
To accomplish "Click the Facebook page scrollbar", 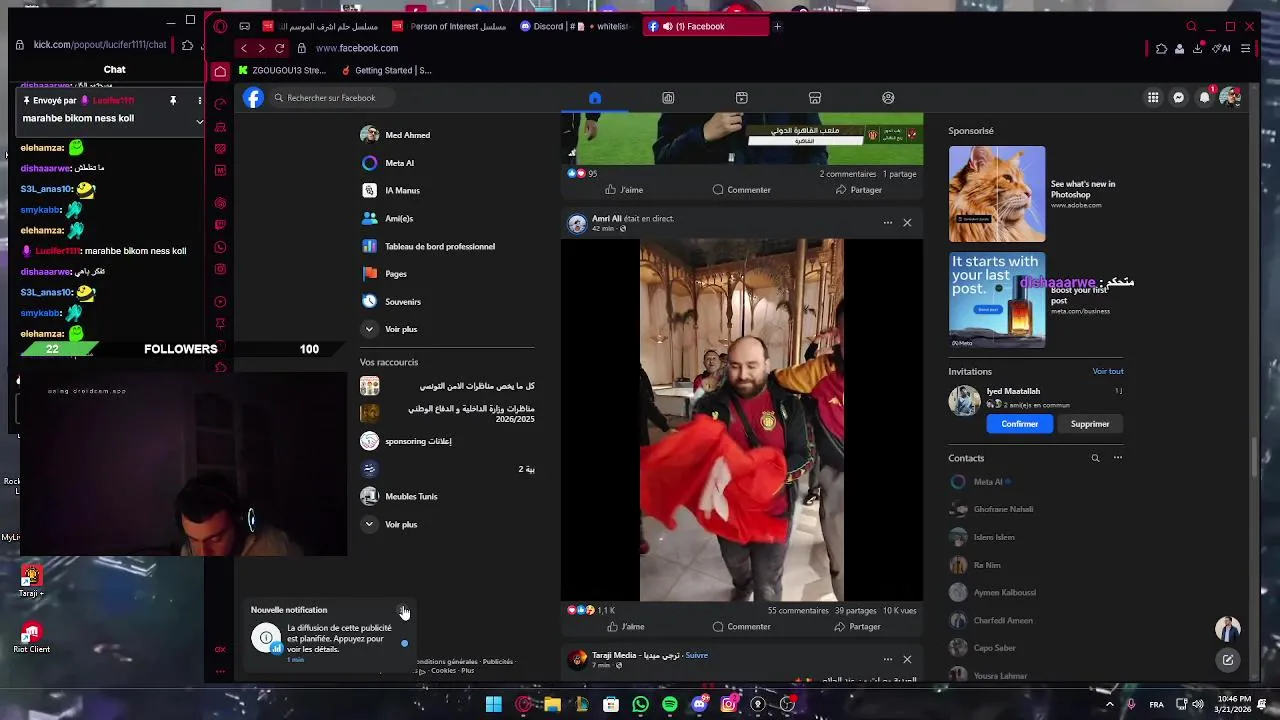I will point(1256,458).
